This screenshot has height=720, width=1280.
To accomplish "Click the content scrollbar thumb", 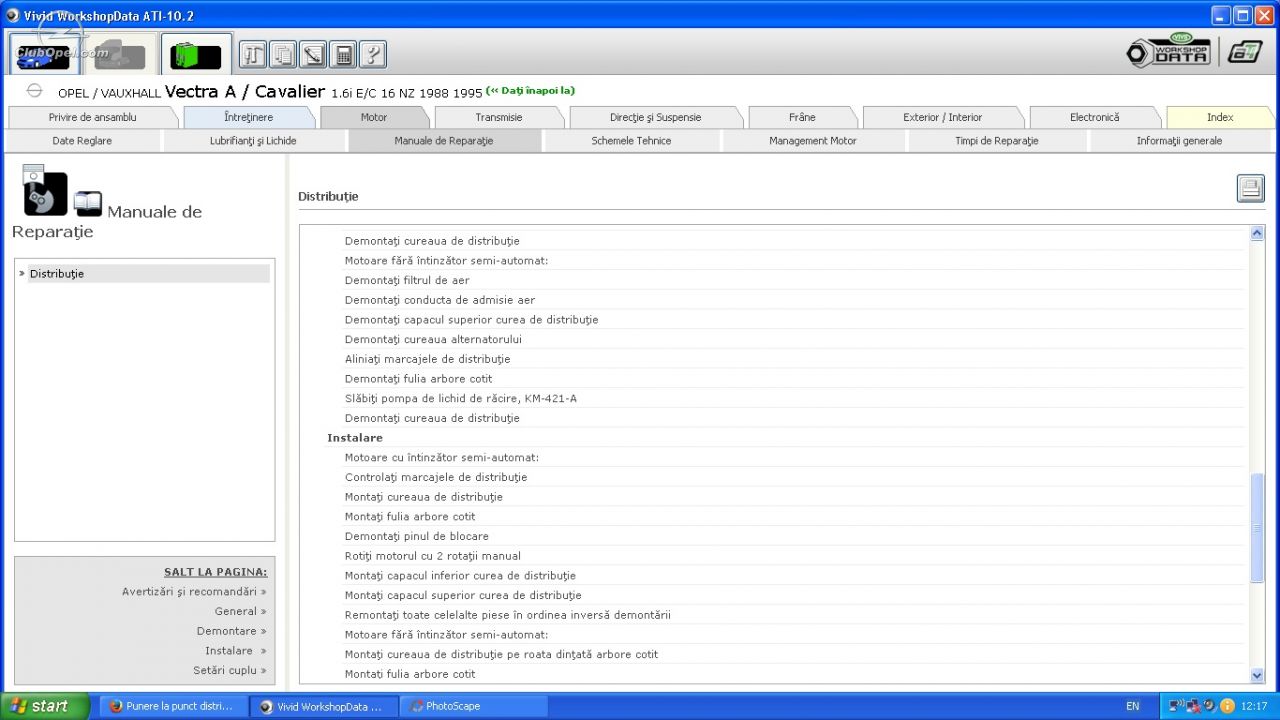I will click(1257, 527).
